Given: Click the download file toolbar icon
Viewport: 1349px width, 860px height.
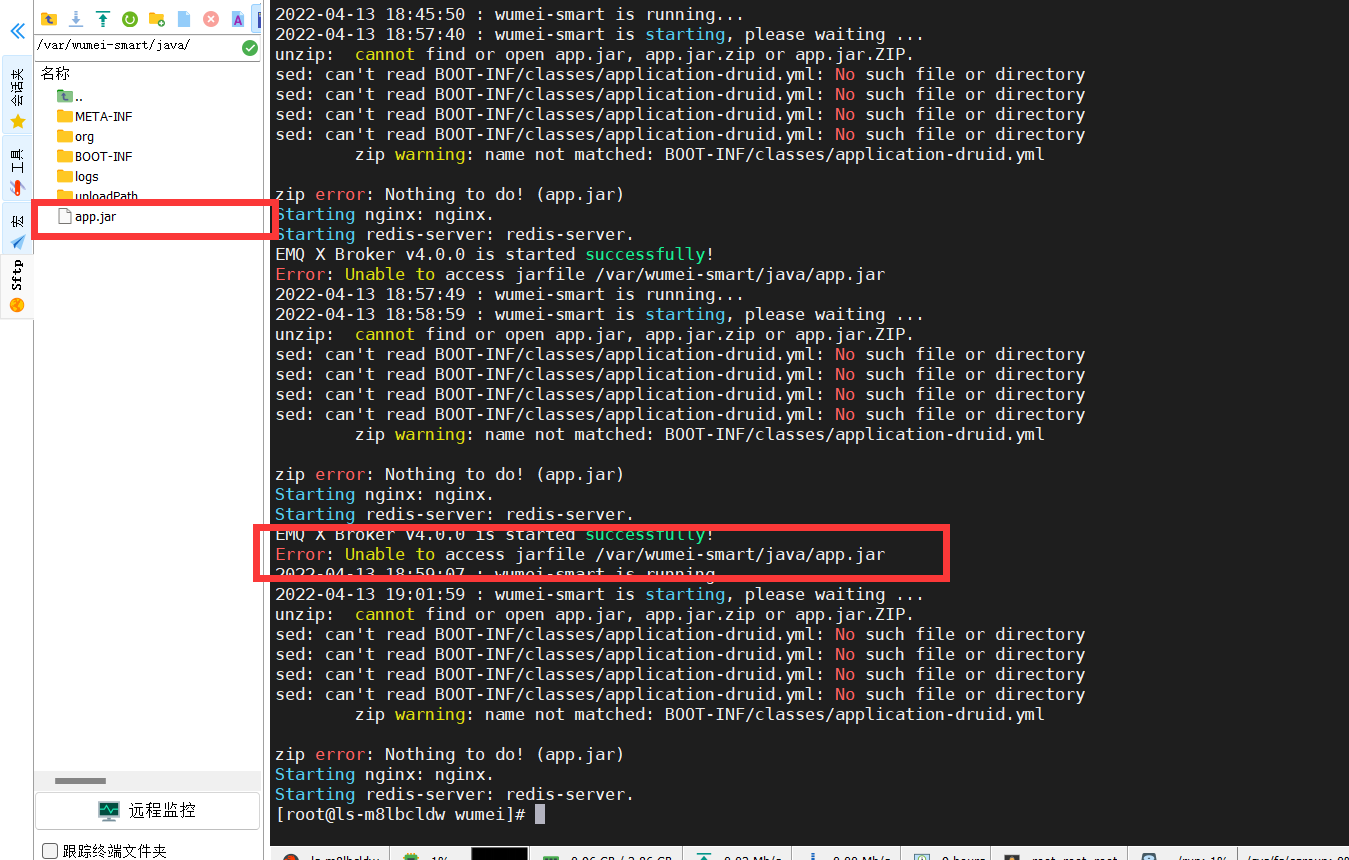Looking at the screenshot, I should tap(75, 18).
